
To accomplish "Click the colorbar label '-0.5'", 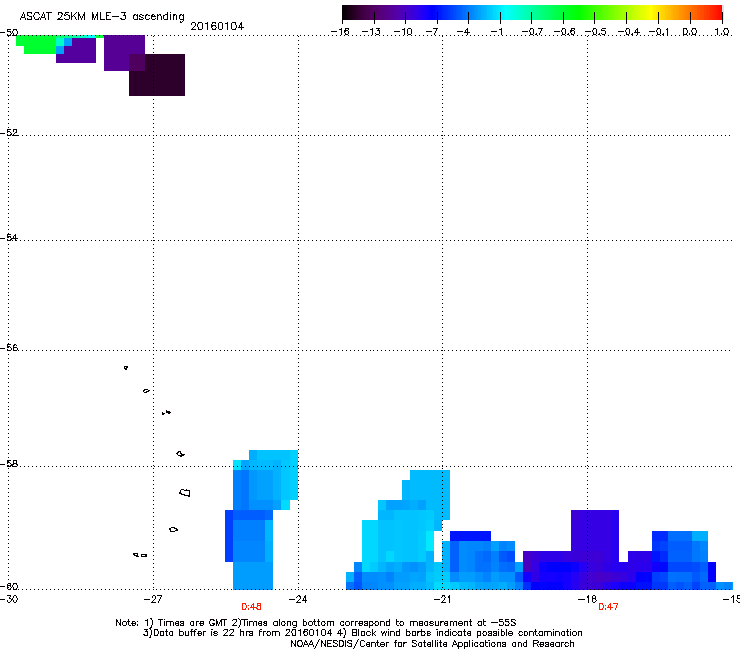I will (596, 32).
